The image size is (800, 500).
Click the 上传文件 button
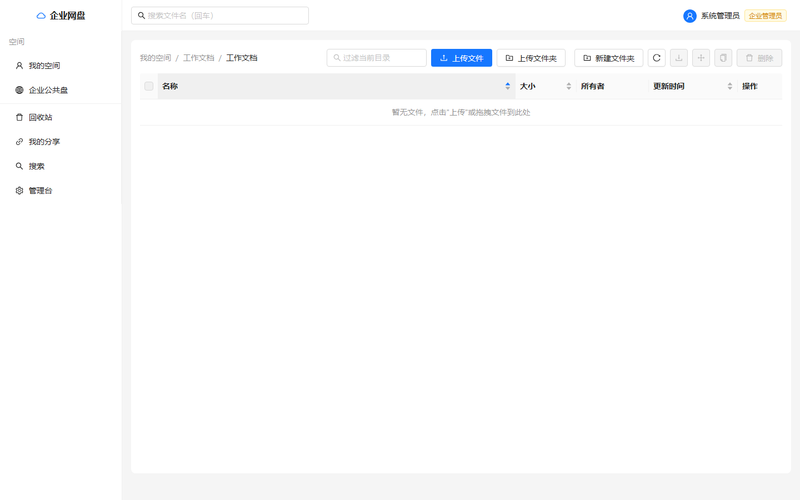pyautogui.click(x=461, y=58)
